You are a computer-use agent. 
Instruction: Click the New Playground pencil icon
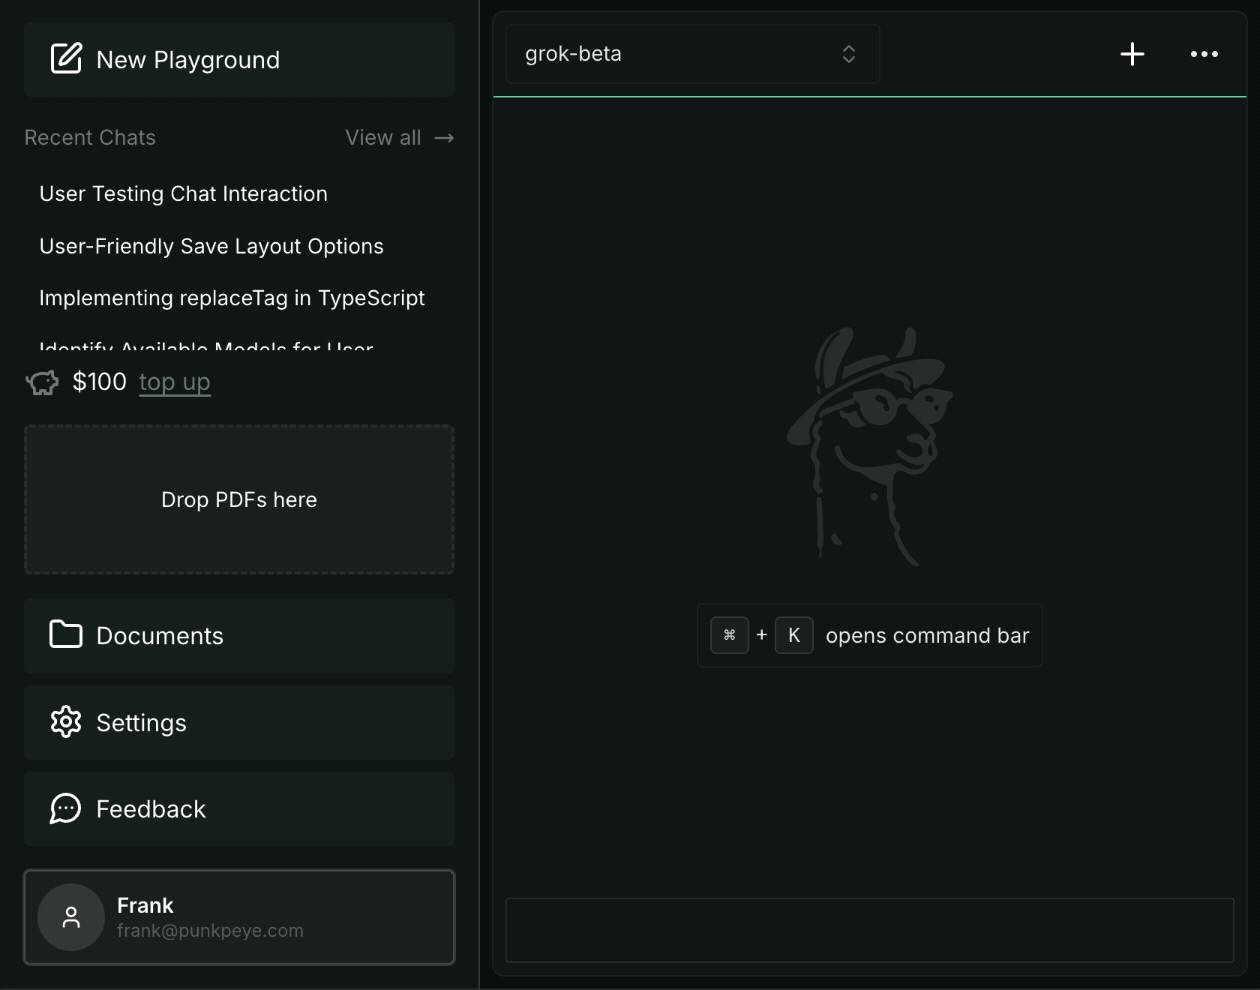click(x=66, y=59)
